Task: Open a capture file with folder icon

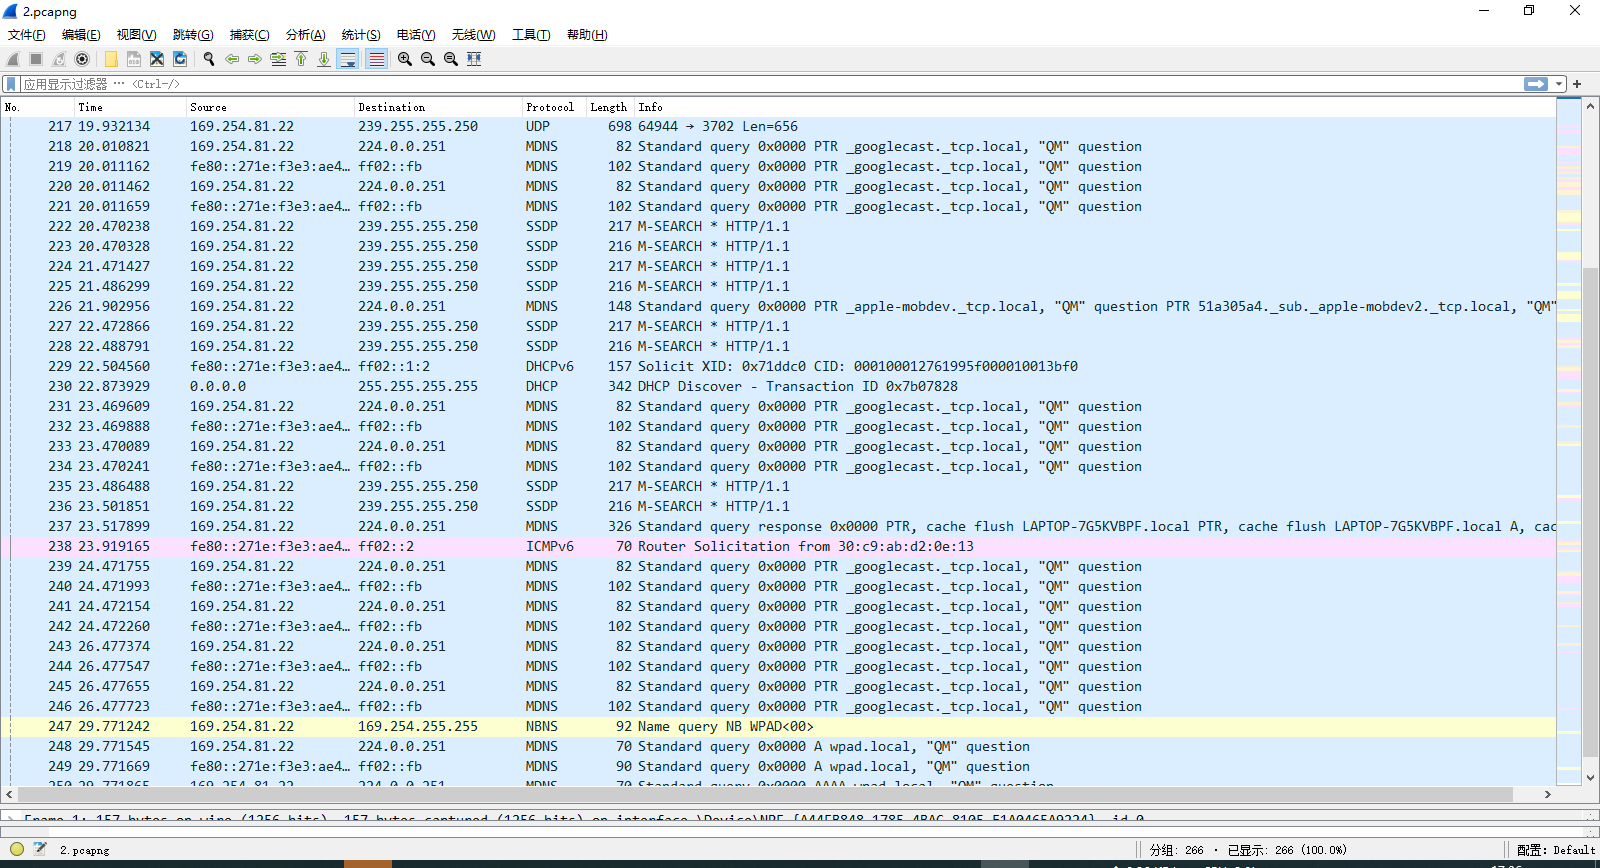Action: coord(111,59)
